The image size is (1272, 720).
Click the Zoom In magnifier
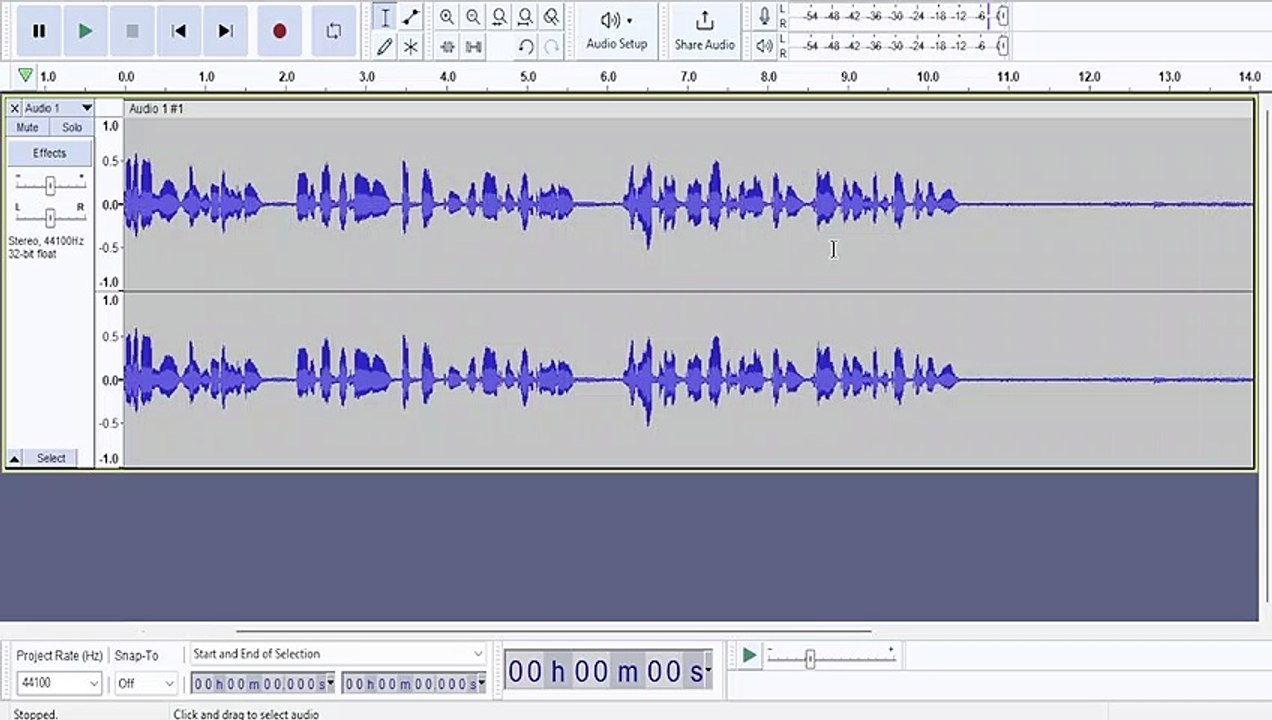pyautogui.click(x=447, y=17)
